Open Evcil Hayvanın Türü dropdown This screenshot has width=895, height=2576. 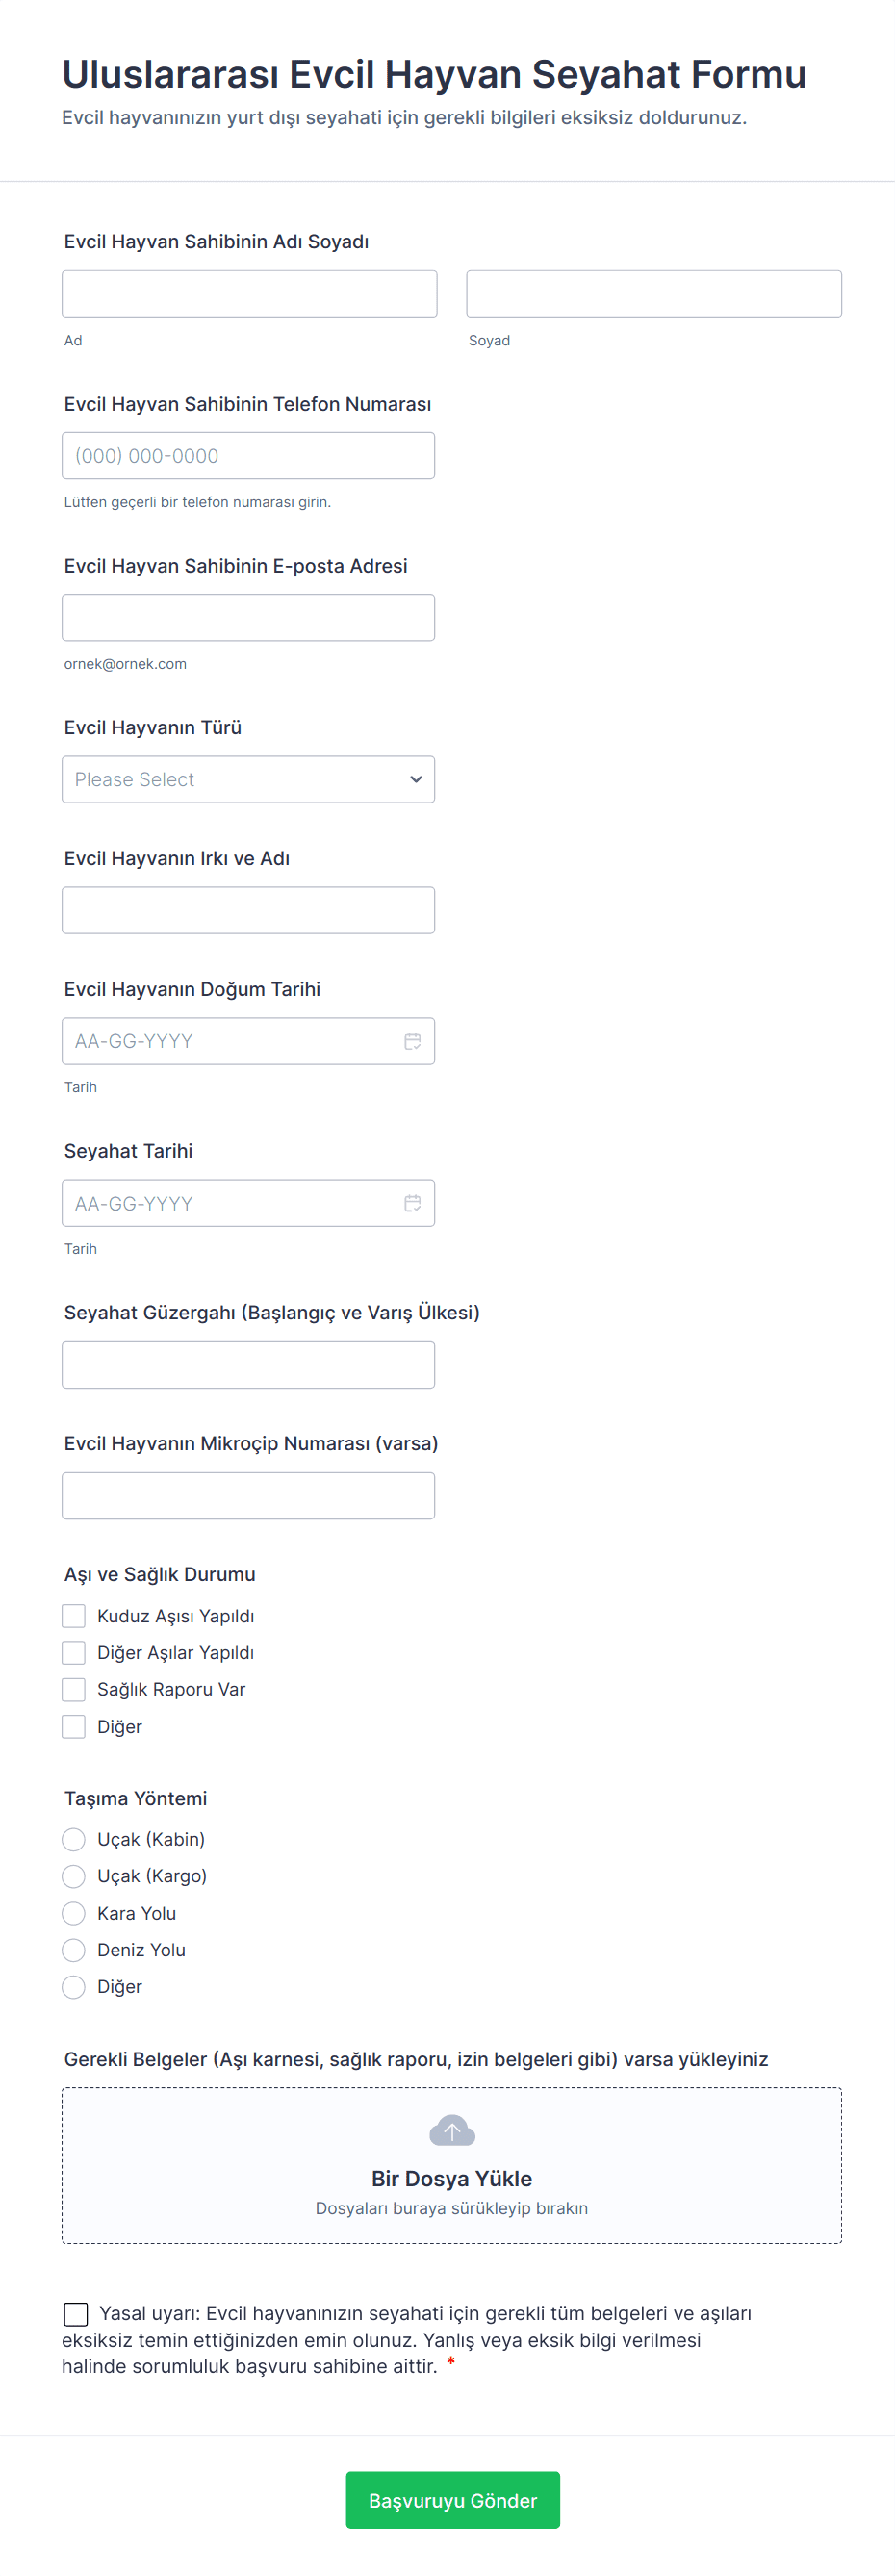[x=248, y=779]
